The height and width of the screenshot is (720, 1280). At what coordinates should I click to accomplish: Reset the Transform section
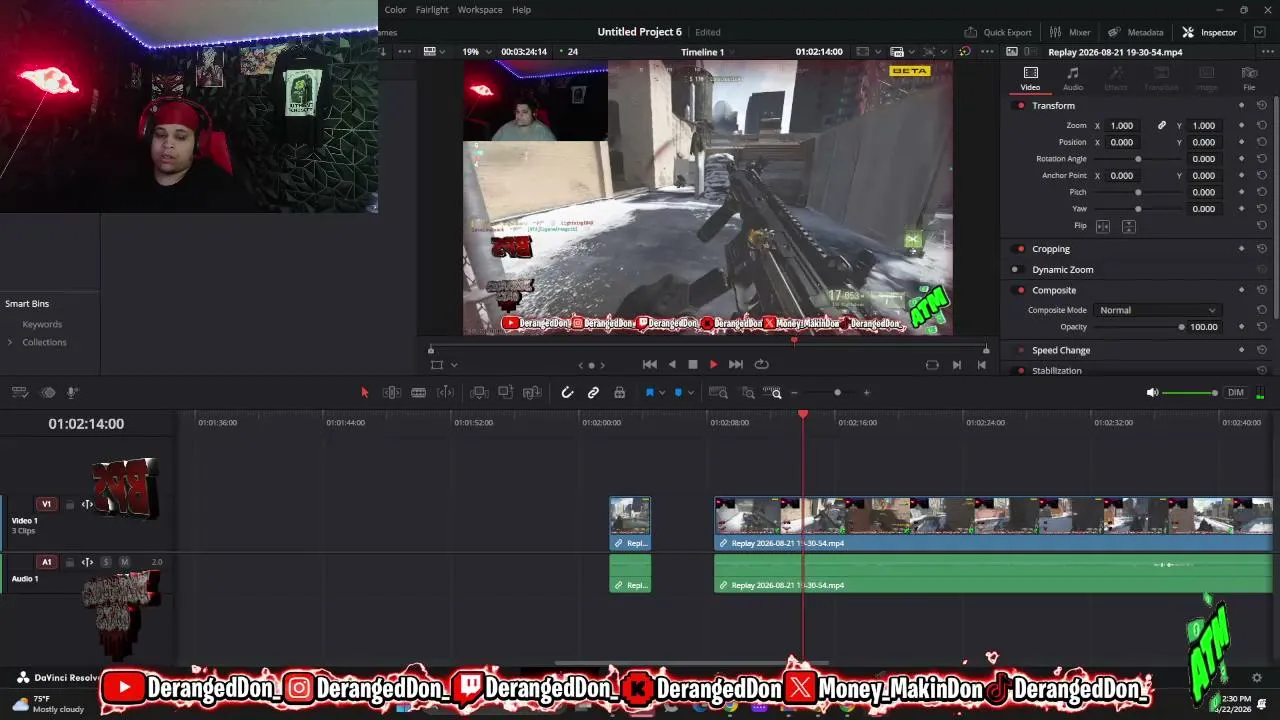click(x=1262, y=106)
